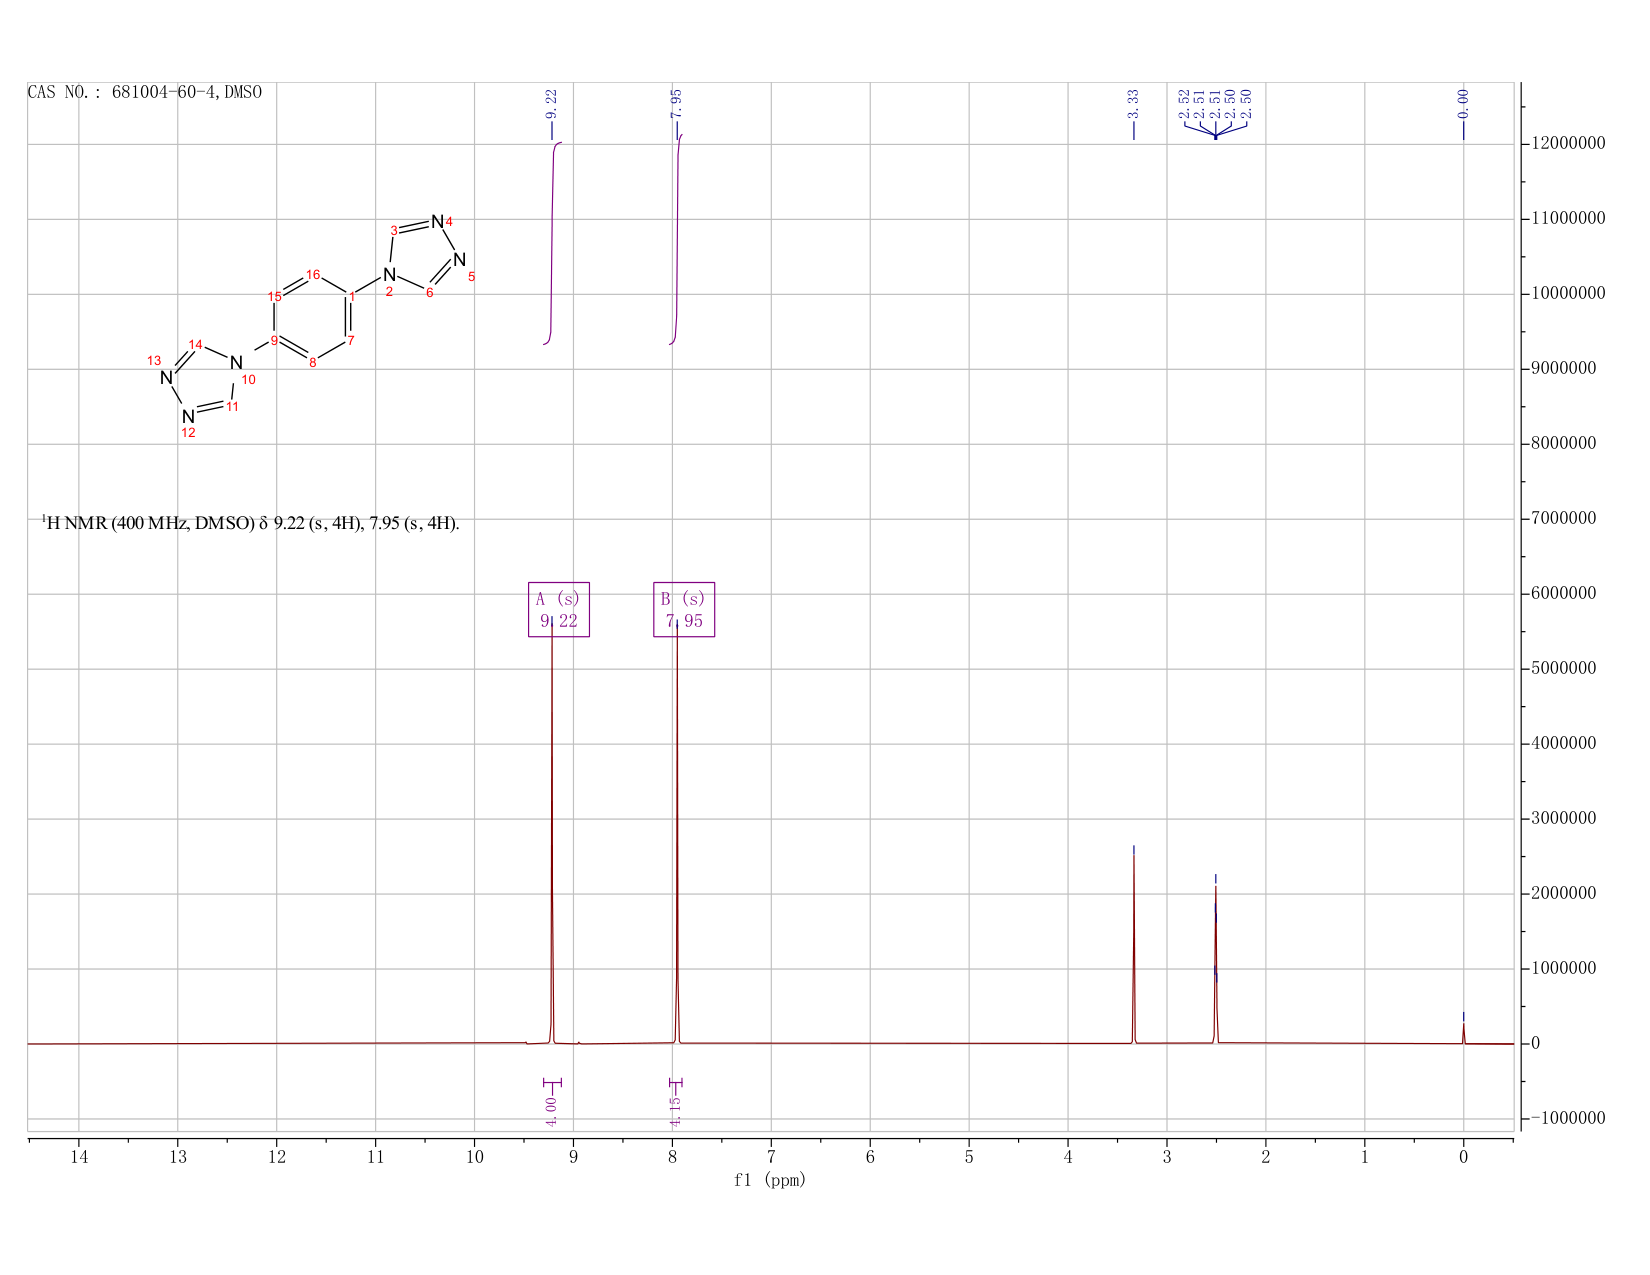
Task: Click atom N2 attached to the benzene ring
Action: click(x=389, y=274)
